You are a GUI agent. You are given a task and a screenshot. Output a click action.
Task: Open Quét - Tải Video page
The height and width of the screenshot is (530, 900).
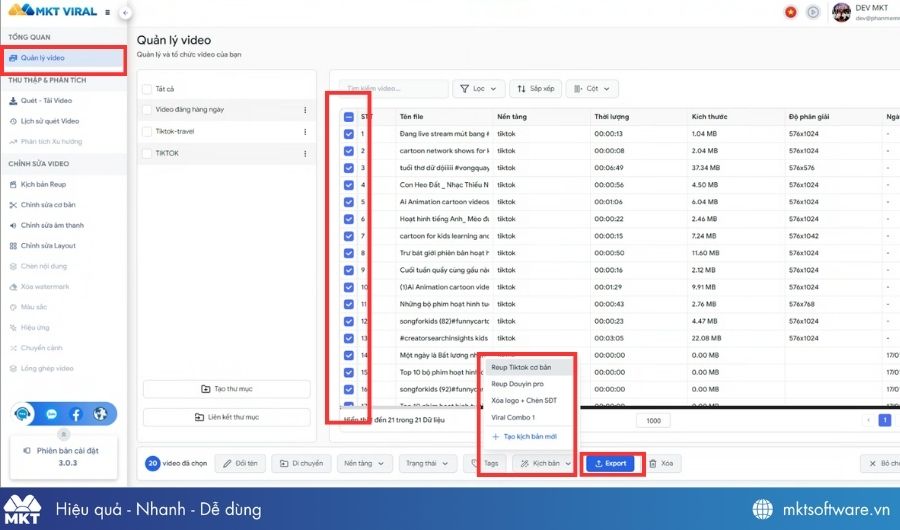point(46,100)
